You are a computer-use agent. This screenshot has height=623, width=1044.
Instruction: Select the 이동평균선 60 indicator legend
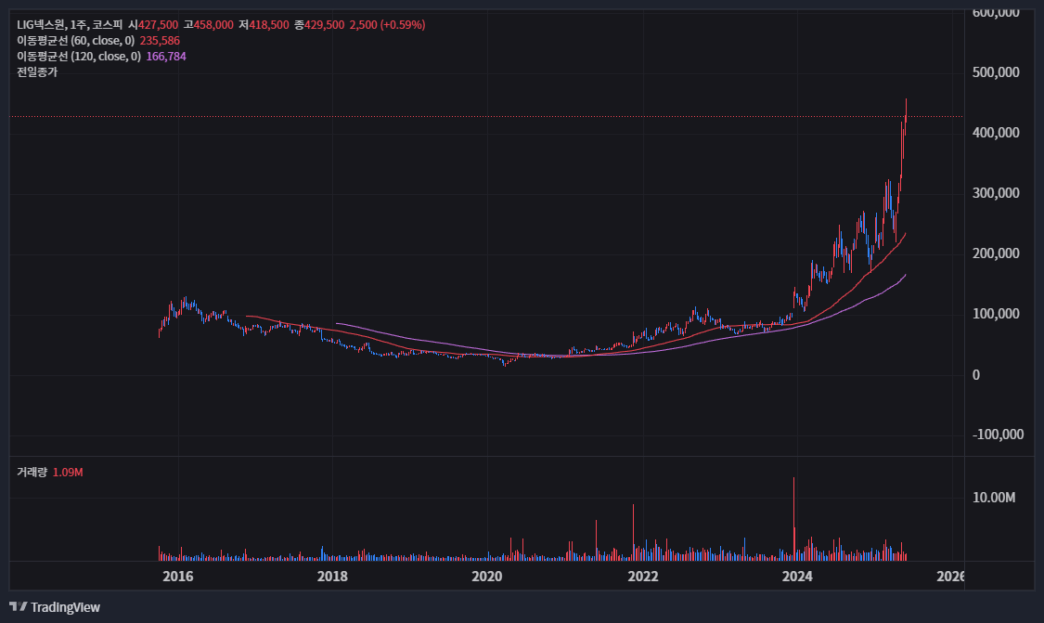98,41
